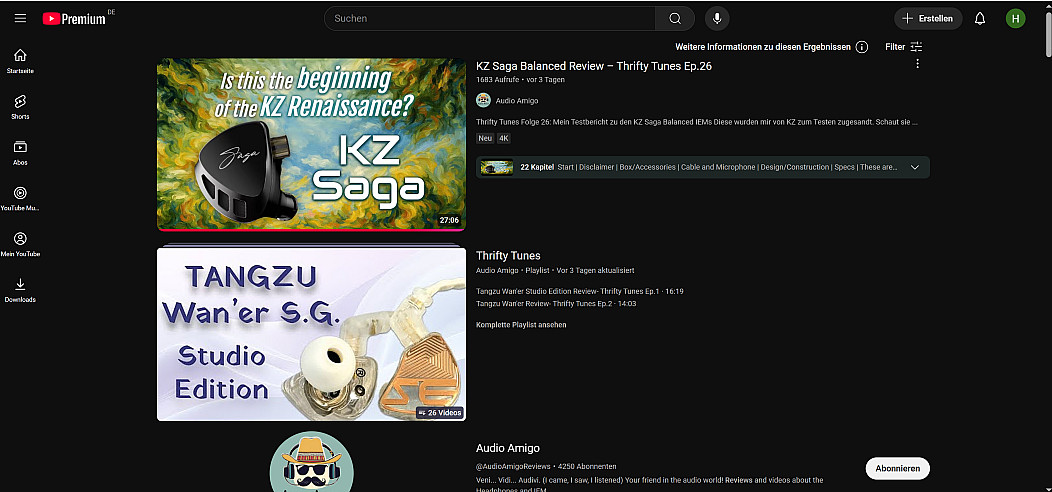Viewport: 1052px width, 492px height.
Task: Open three-dot menu for KZ Saga video
Action: [x=917, y=64]
